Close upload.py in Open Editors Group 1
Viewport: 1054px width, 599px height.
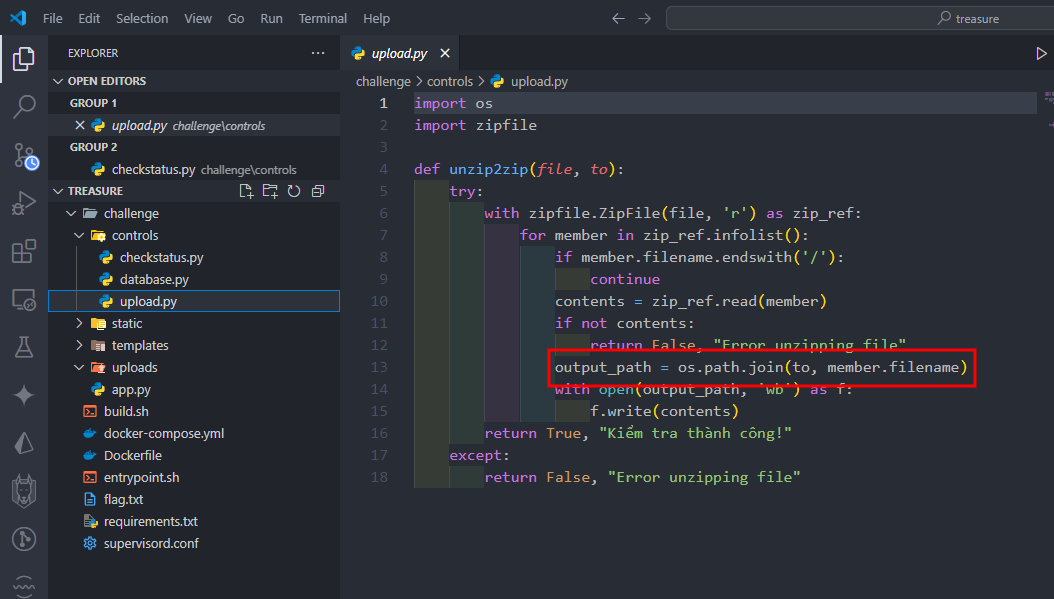pyautogui.click(x=80, y=125)
